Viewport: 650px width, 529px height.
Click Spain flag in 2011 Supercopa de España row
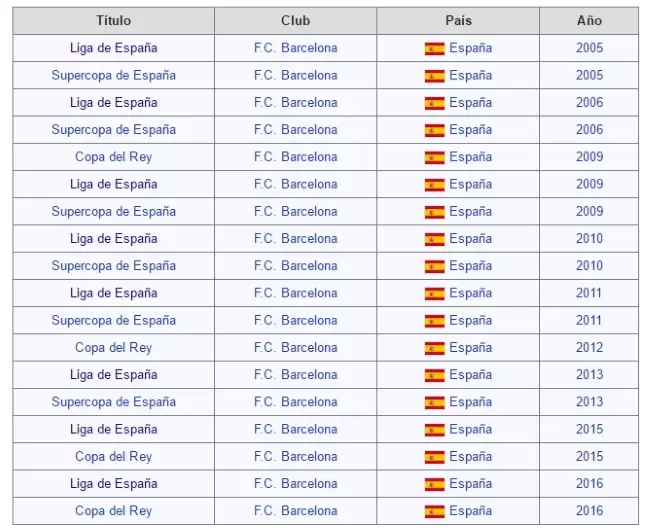[434, 321]
